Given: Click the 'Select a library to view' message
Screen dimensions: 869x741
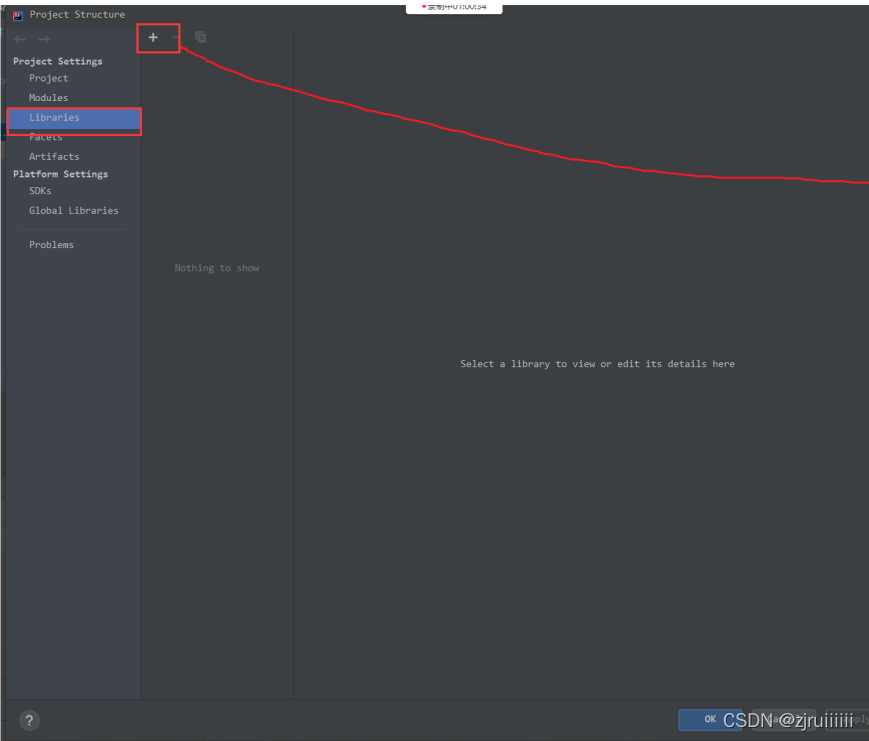Looking at the screenshot, I should click(597, 364).
